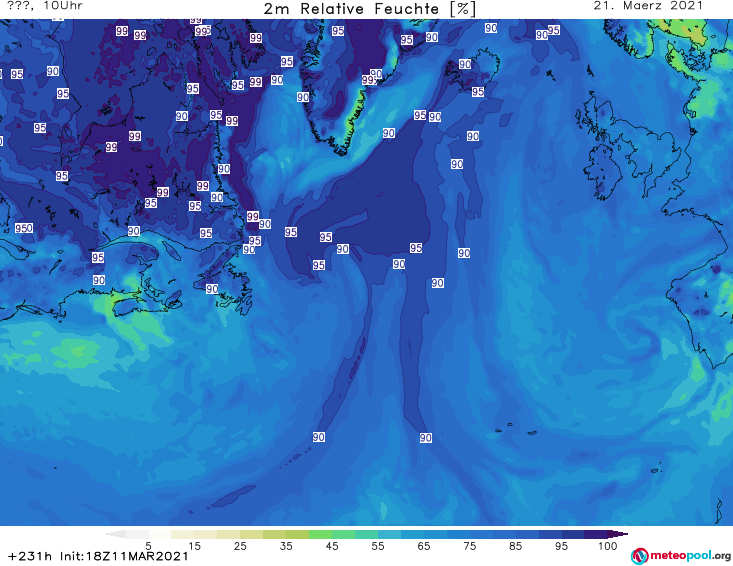Click the '950' contour label on the map

click(24, 228)
